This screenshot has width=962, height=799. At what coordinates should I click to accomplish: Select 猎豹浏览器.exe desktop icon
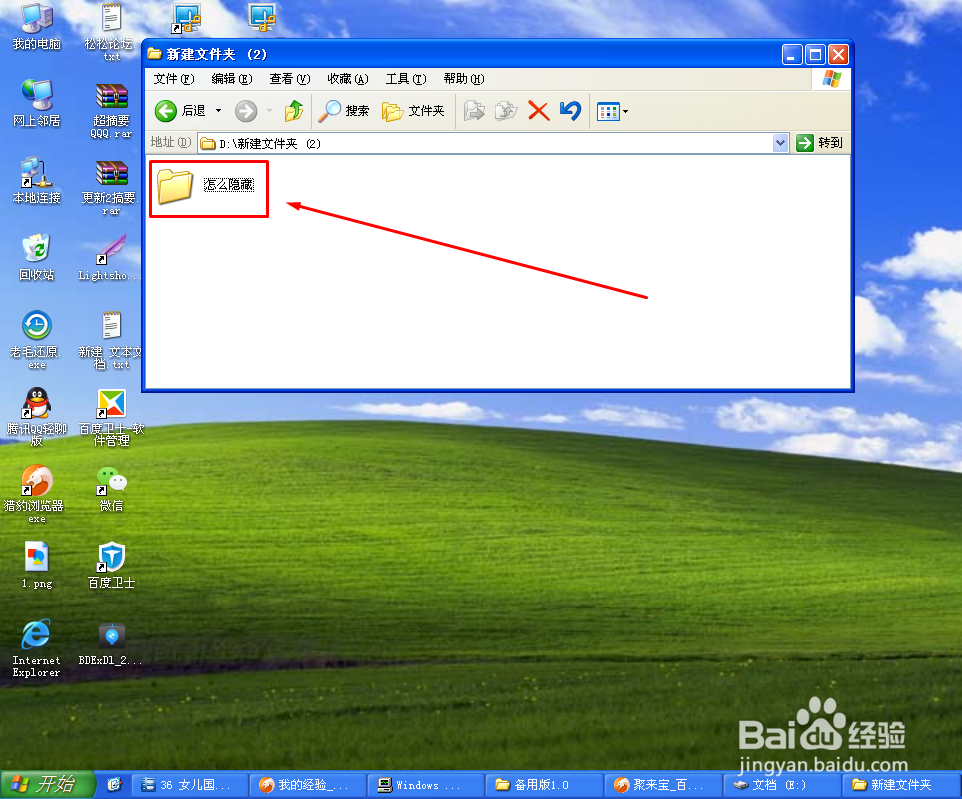tap(36, 494)
